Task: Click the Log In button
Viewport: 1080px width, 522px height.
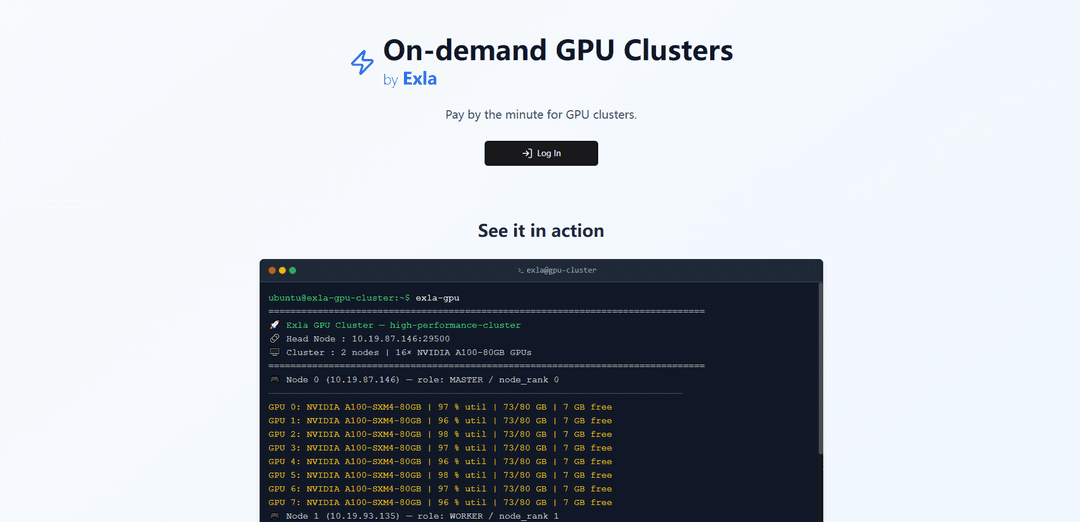Action: coord(541,153)
